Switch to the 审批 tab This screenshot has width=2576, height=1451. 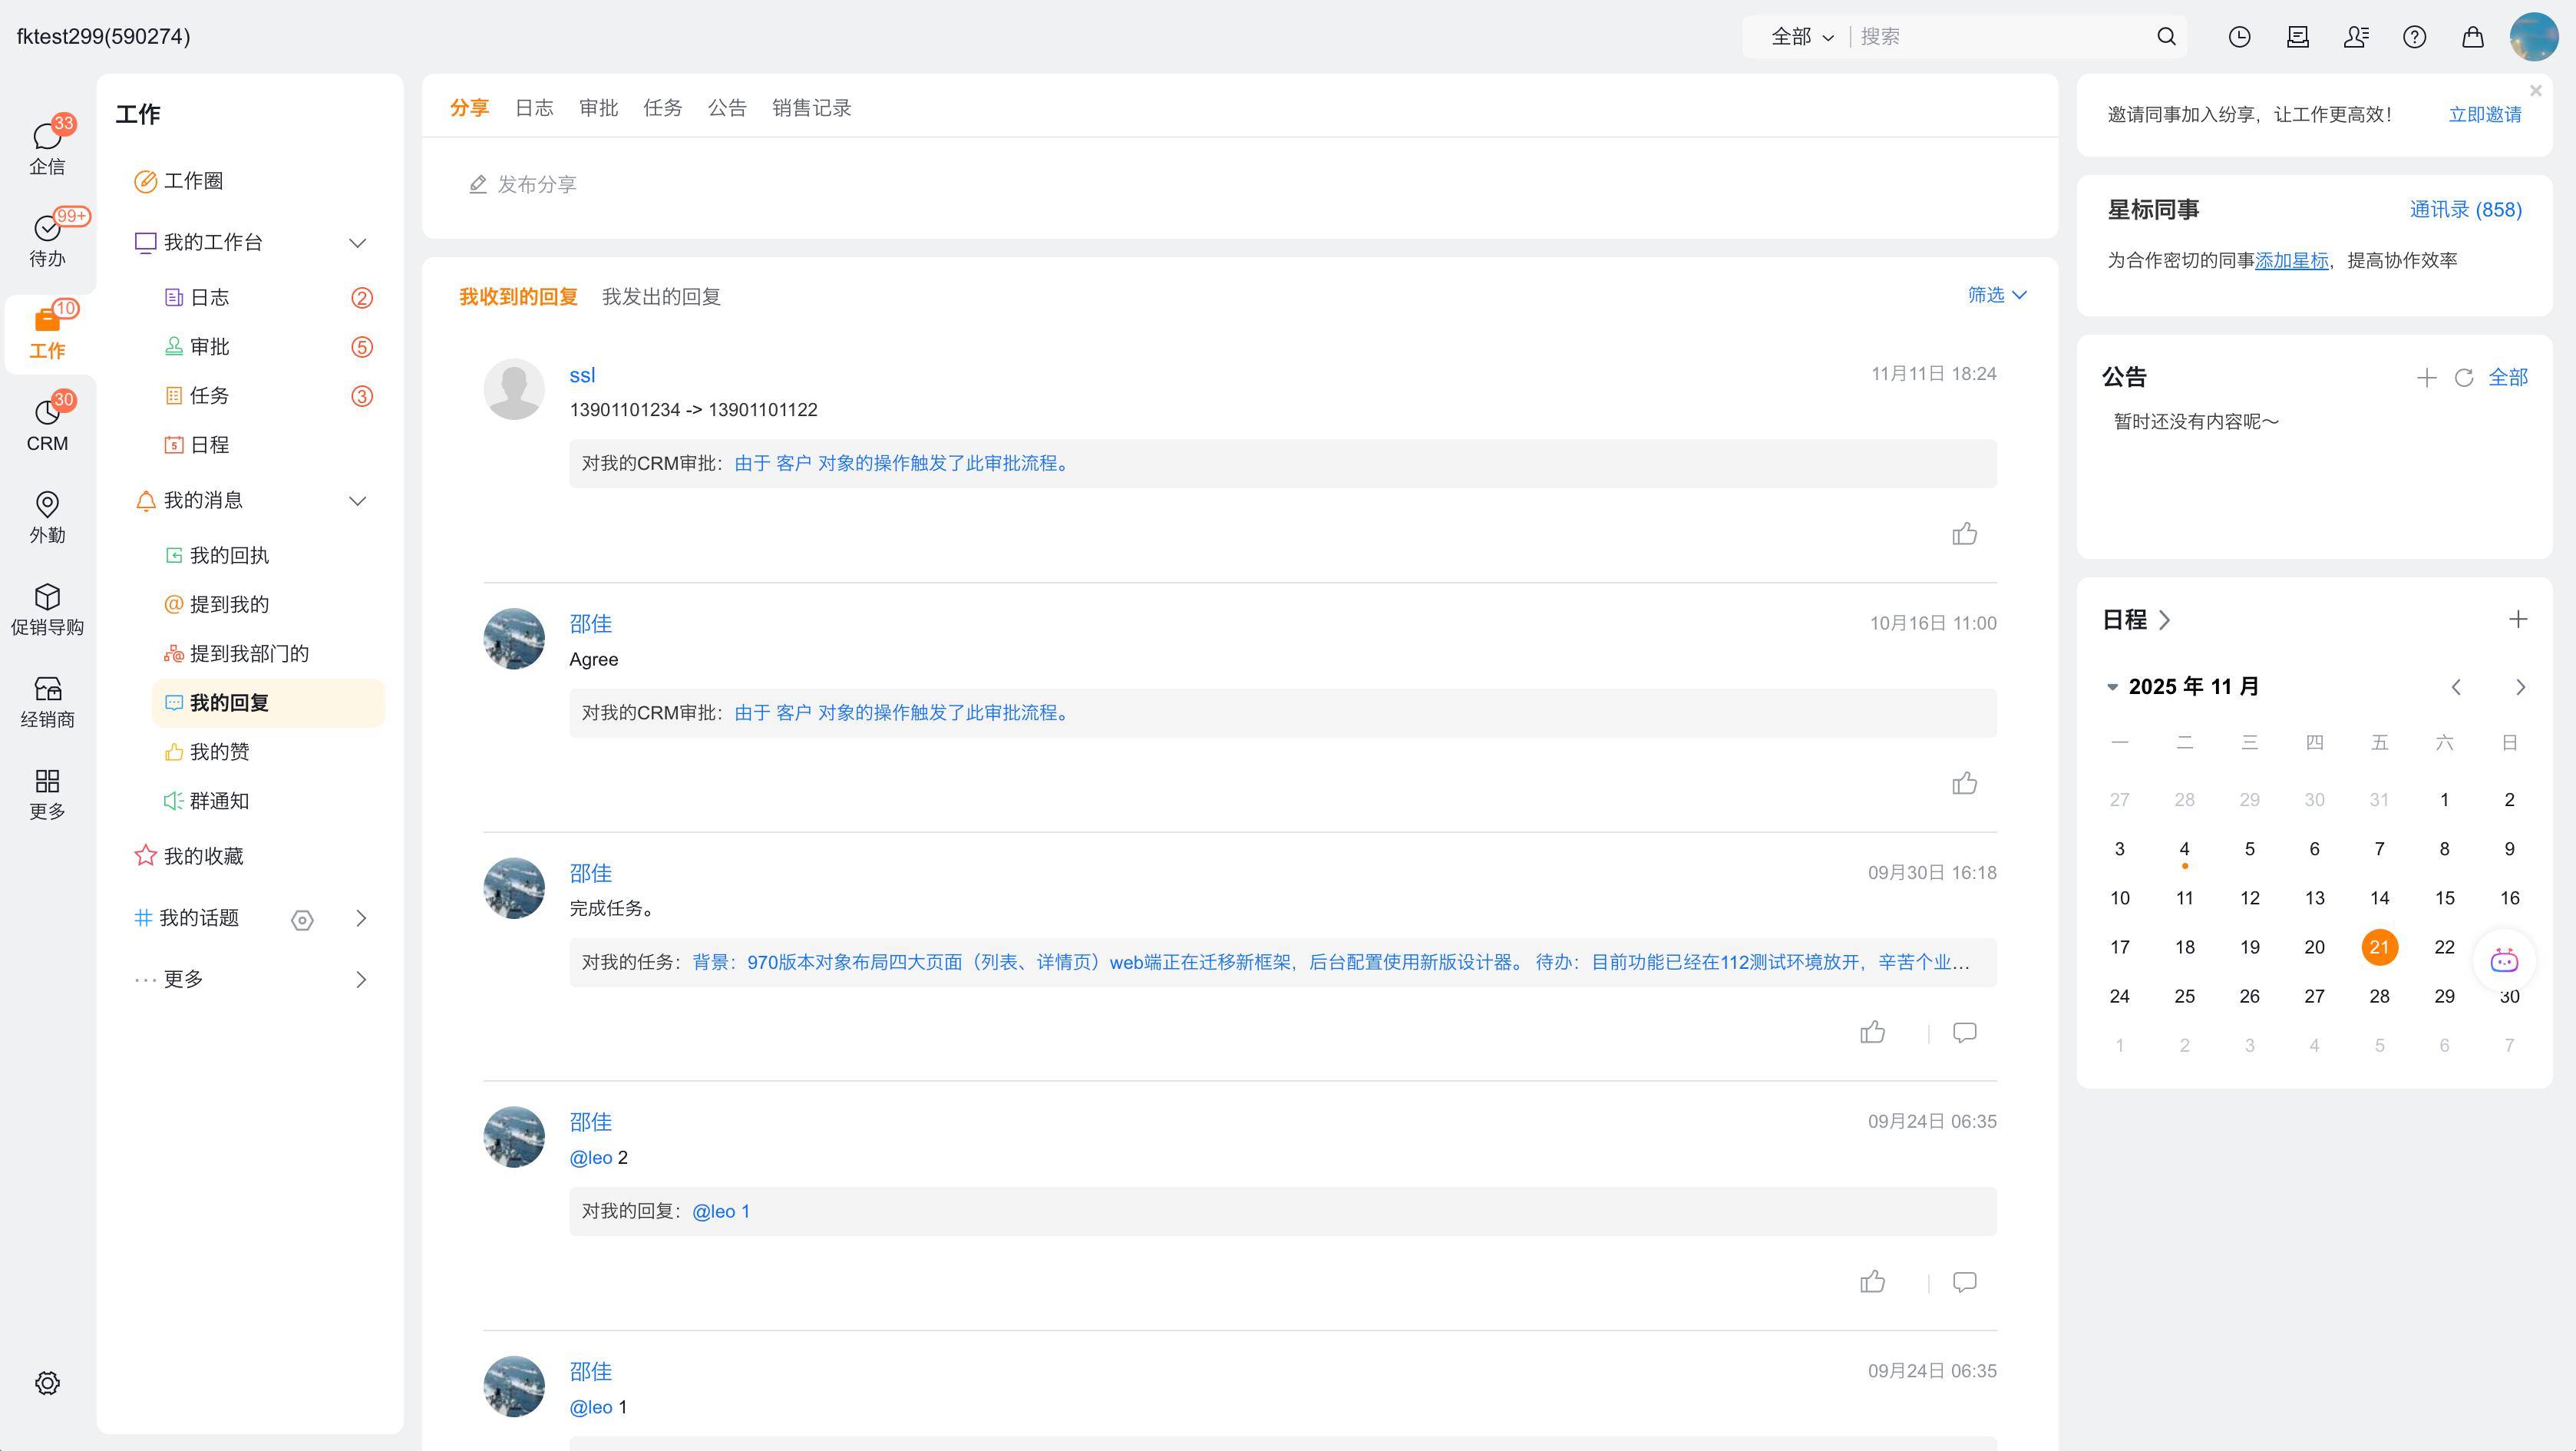[x=598, y=108]
